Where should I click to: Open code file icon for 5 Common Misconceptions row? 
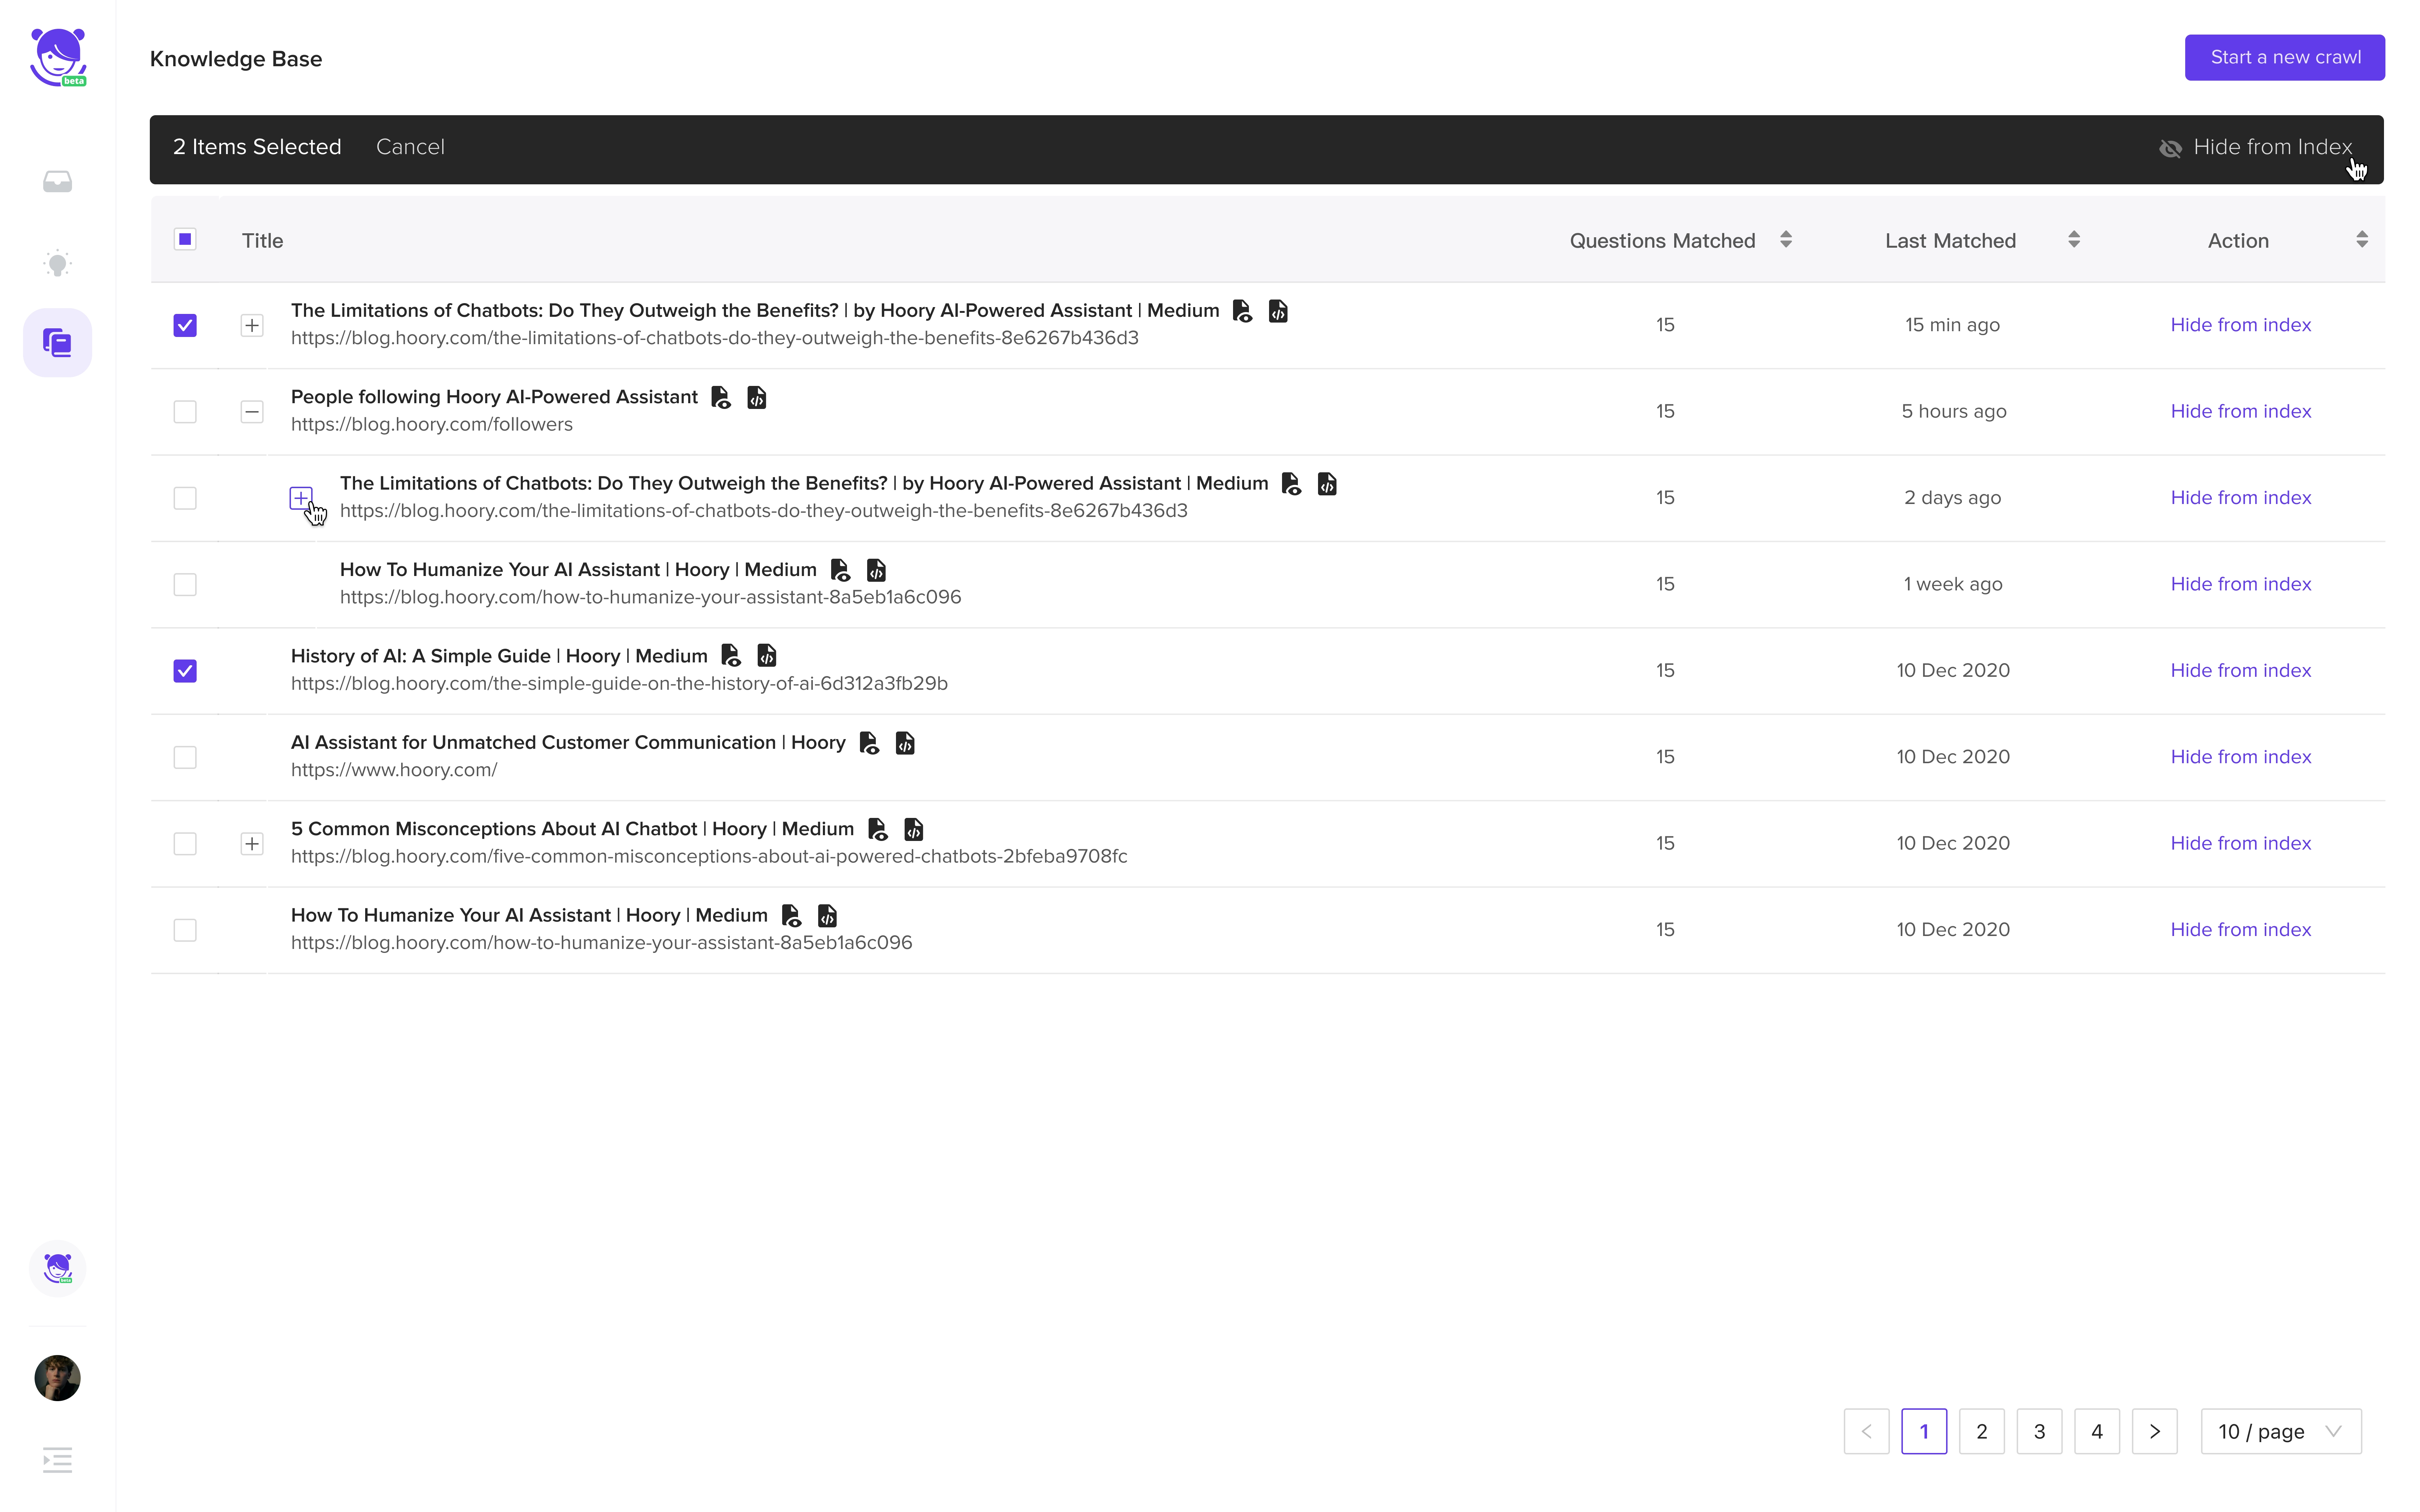tap(914, 829)
